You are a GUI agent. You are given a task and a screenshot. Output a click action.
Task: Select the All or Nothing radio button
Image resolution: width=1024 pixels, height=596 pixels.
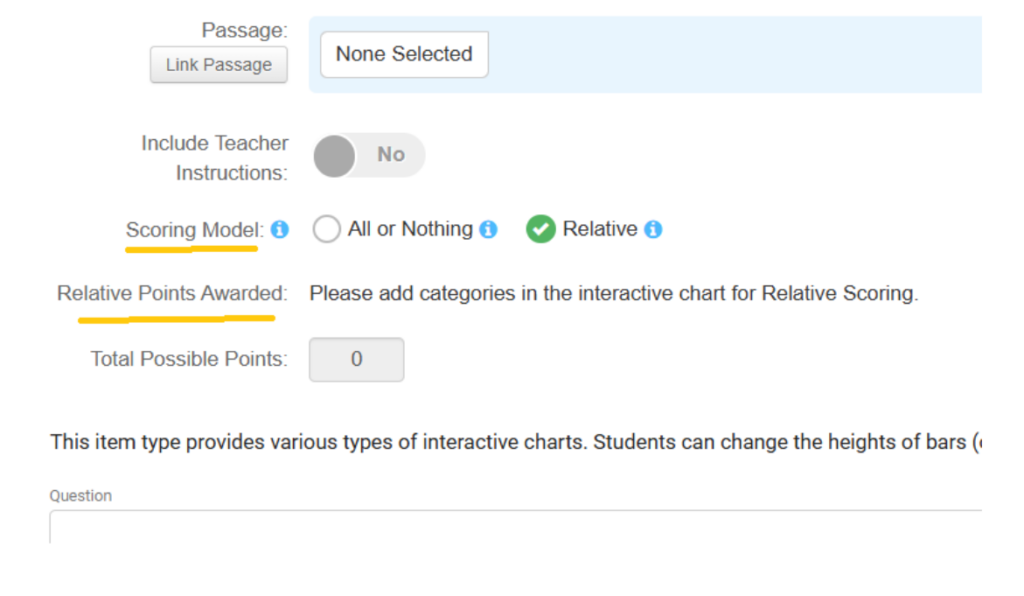[327, 230]
